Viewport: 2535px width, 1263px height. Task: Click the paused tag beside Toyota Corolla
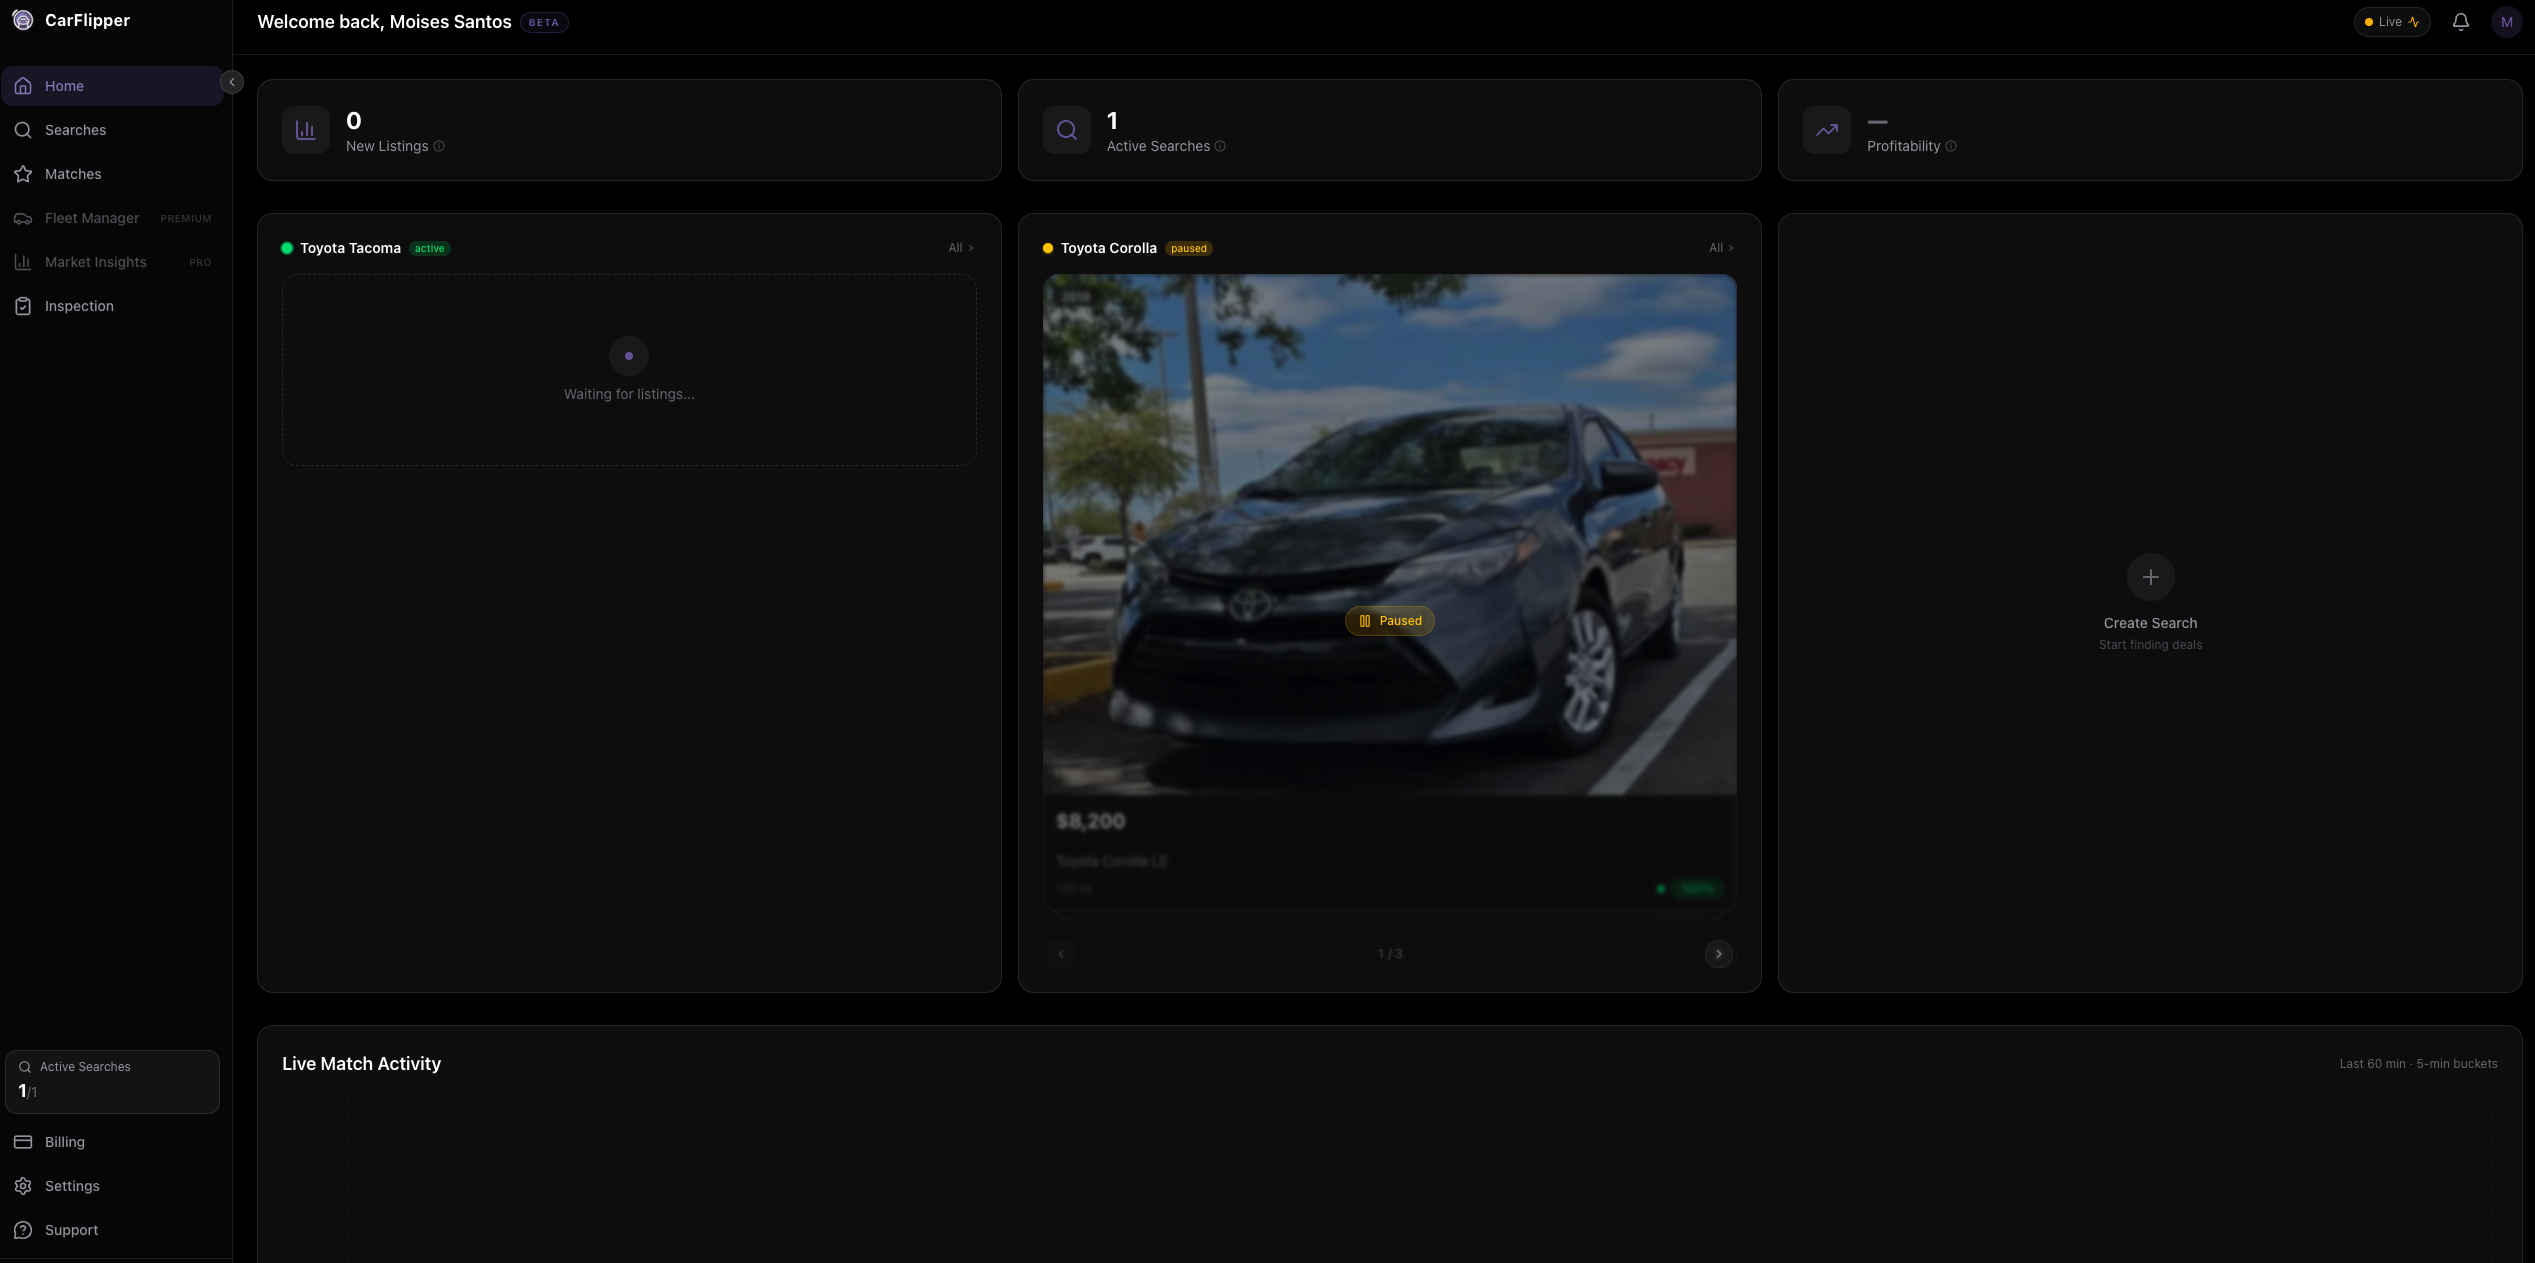pyautogui.click(x=1188, y=248)
